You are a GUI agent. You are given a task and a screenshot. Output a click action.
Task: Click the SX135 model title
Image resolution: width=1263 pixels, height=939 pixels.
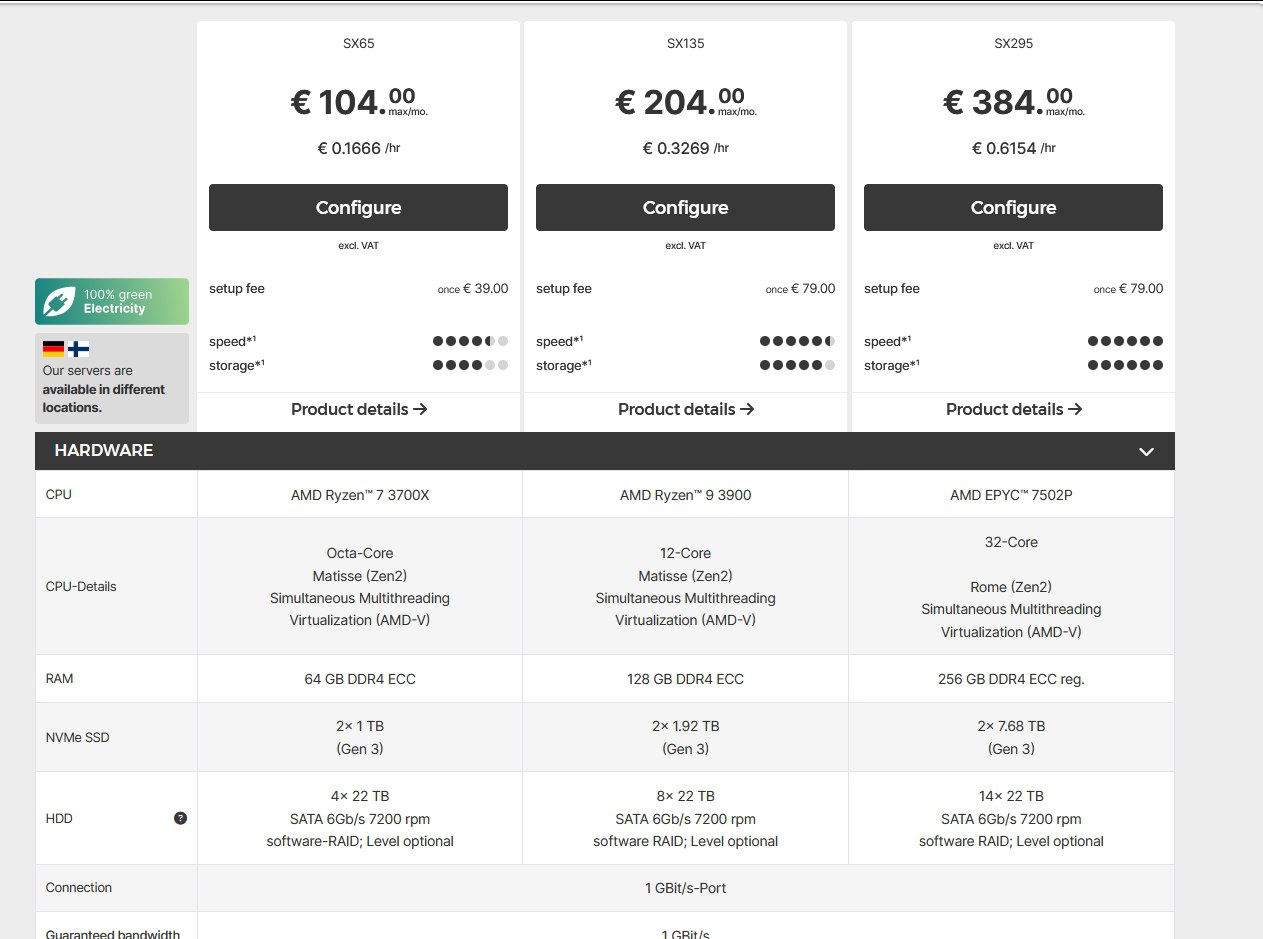686,44
